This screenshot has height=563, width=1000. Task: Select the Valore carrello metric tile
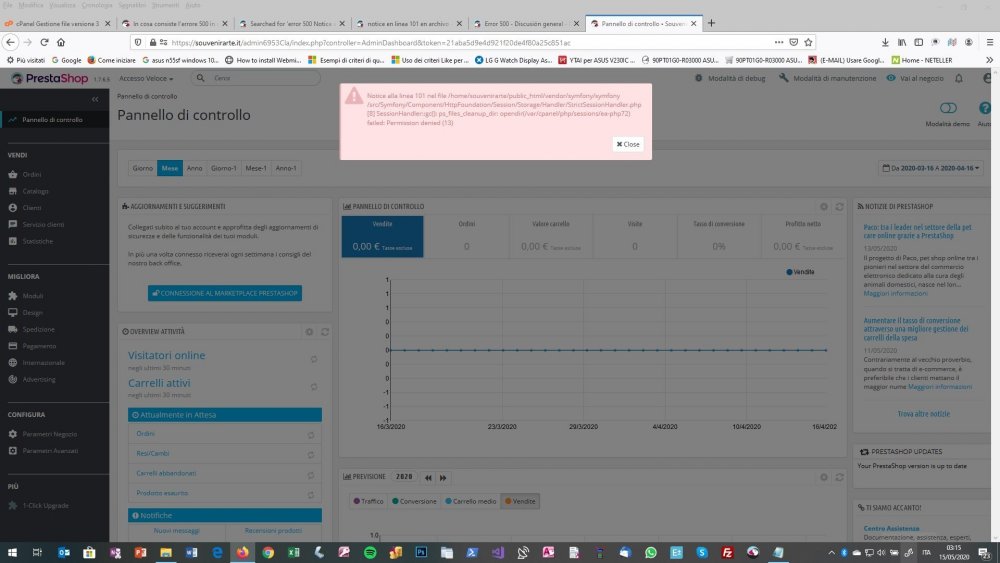(x=550, y=237)
